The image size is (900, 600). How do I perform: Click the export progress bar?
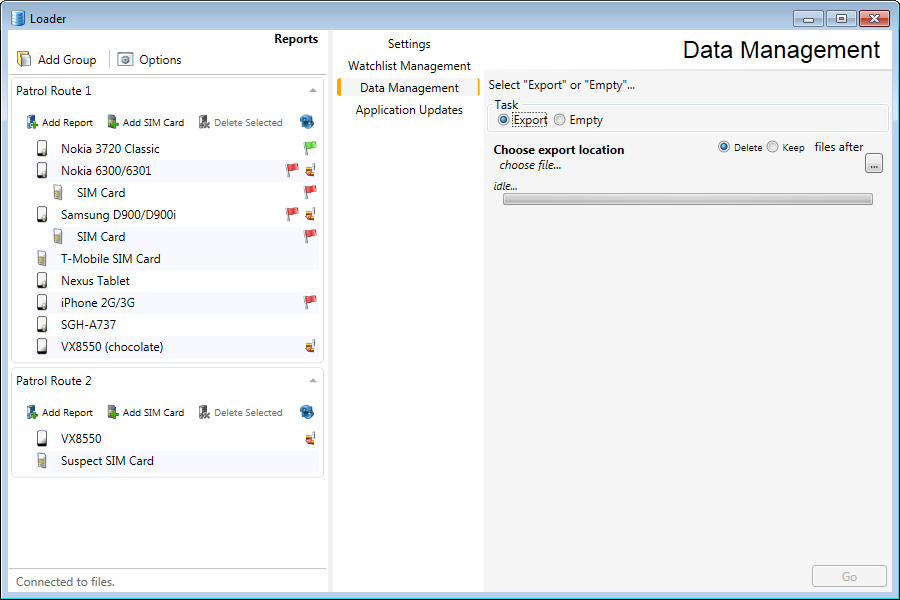[688, 199]
